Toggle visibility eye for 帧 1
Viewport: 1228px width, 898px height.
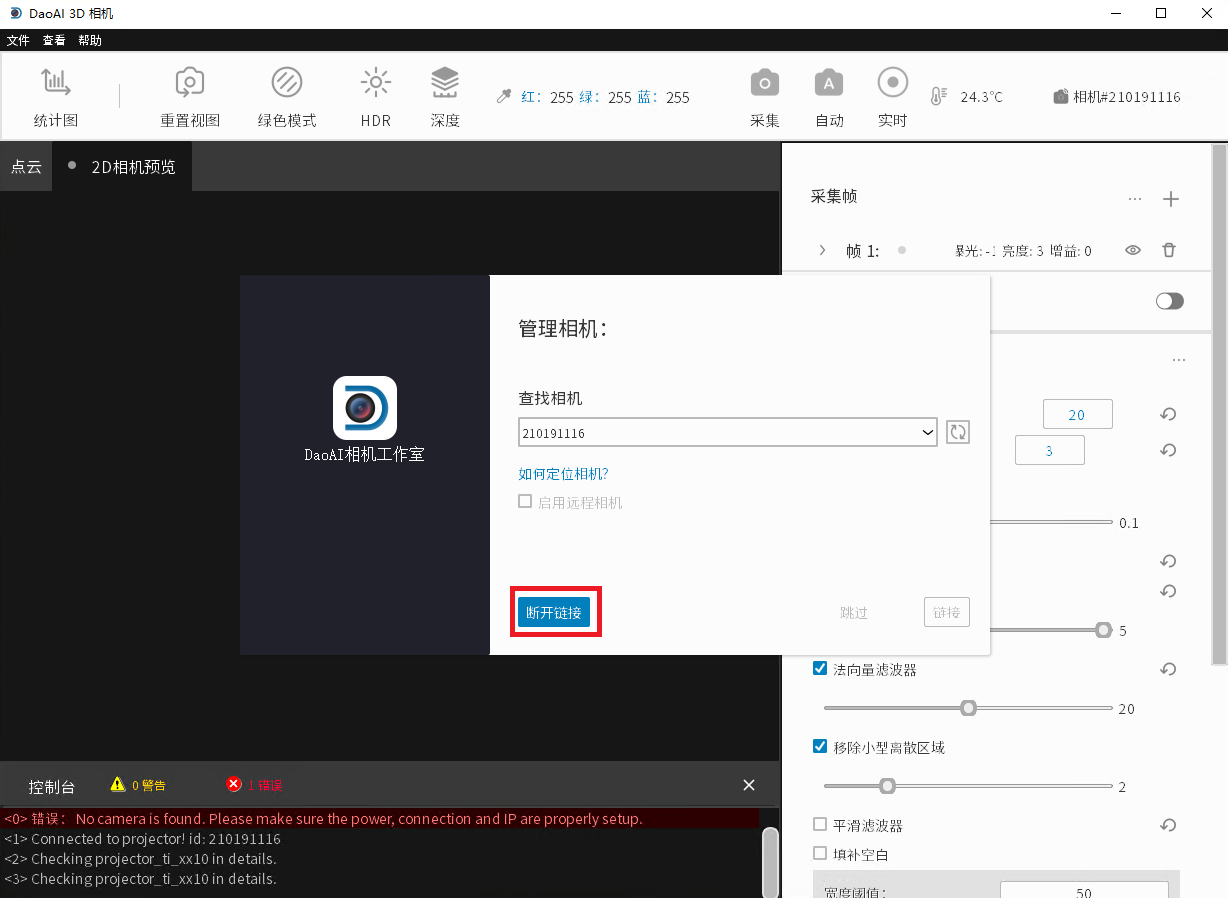click(1133, 251)
